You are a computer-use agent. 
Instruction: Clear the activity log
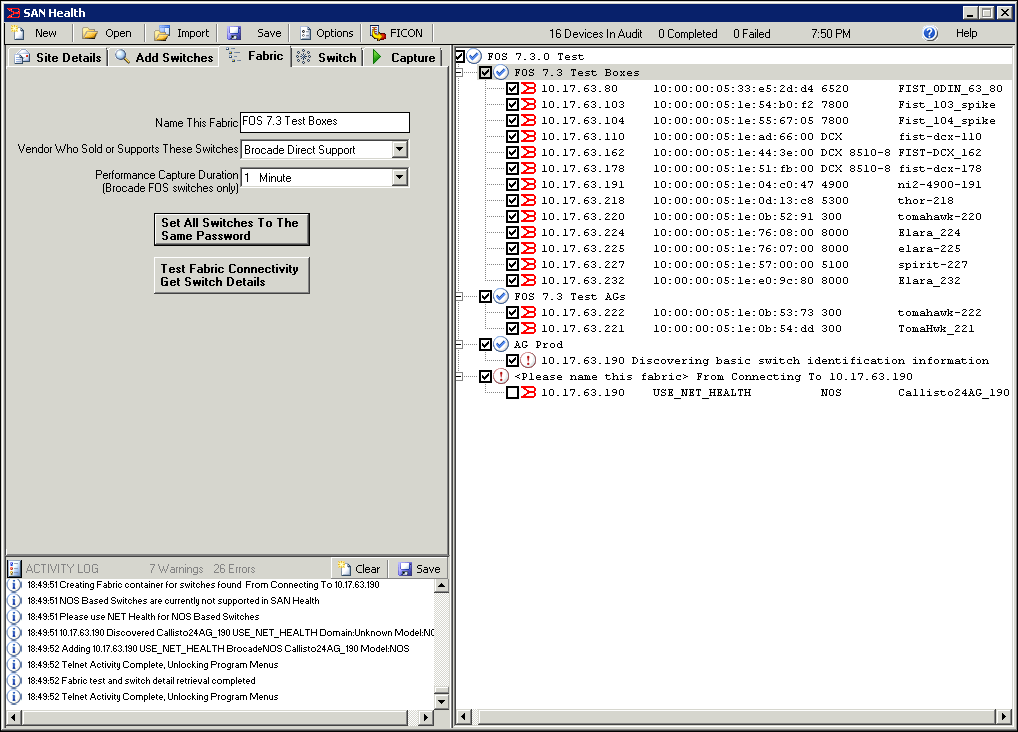pos(360,569)
